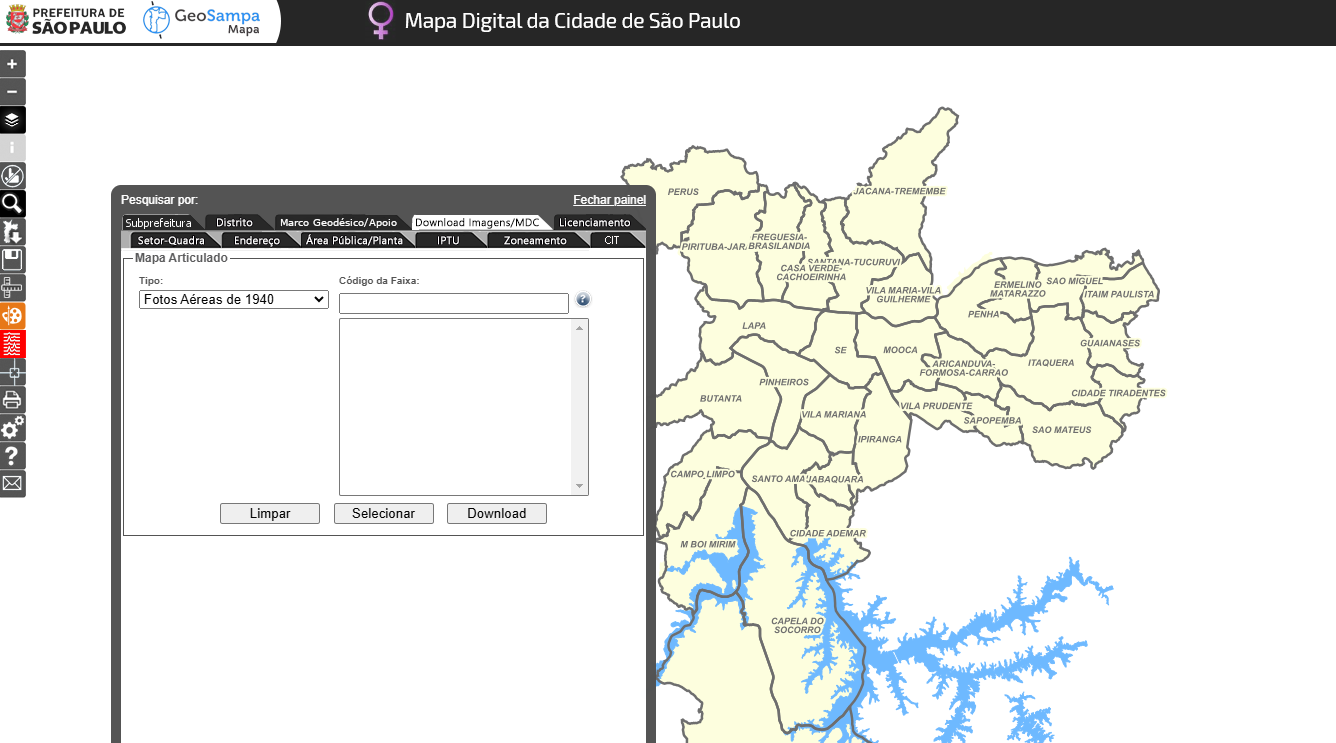Select the ruler measurement tool
Screen dimensions: 1336x743
pos(12,288)
